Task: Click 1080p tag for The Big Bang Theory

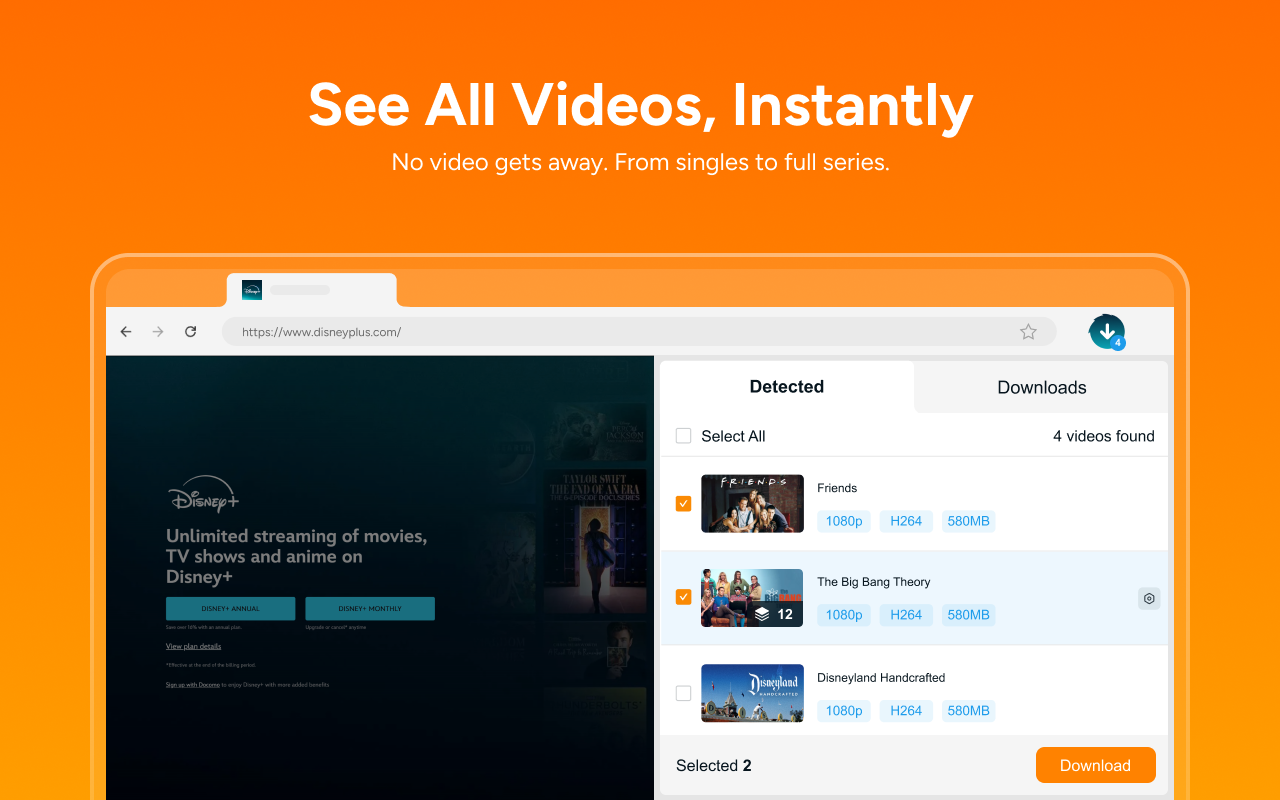Action: [844, 615]
